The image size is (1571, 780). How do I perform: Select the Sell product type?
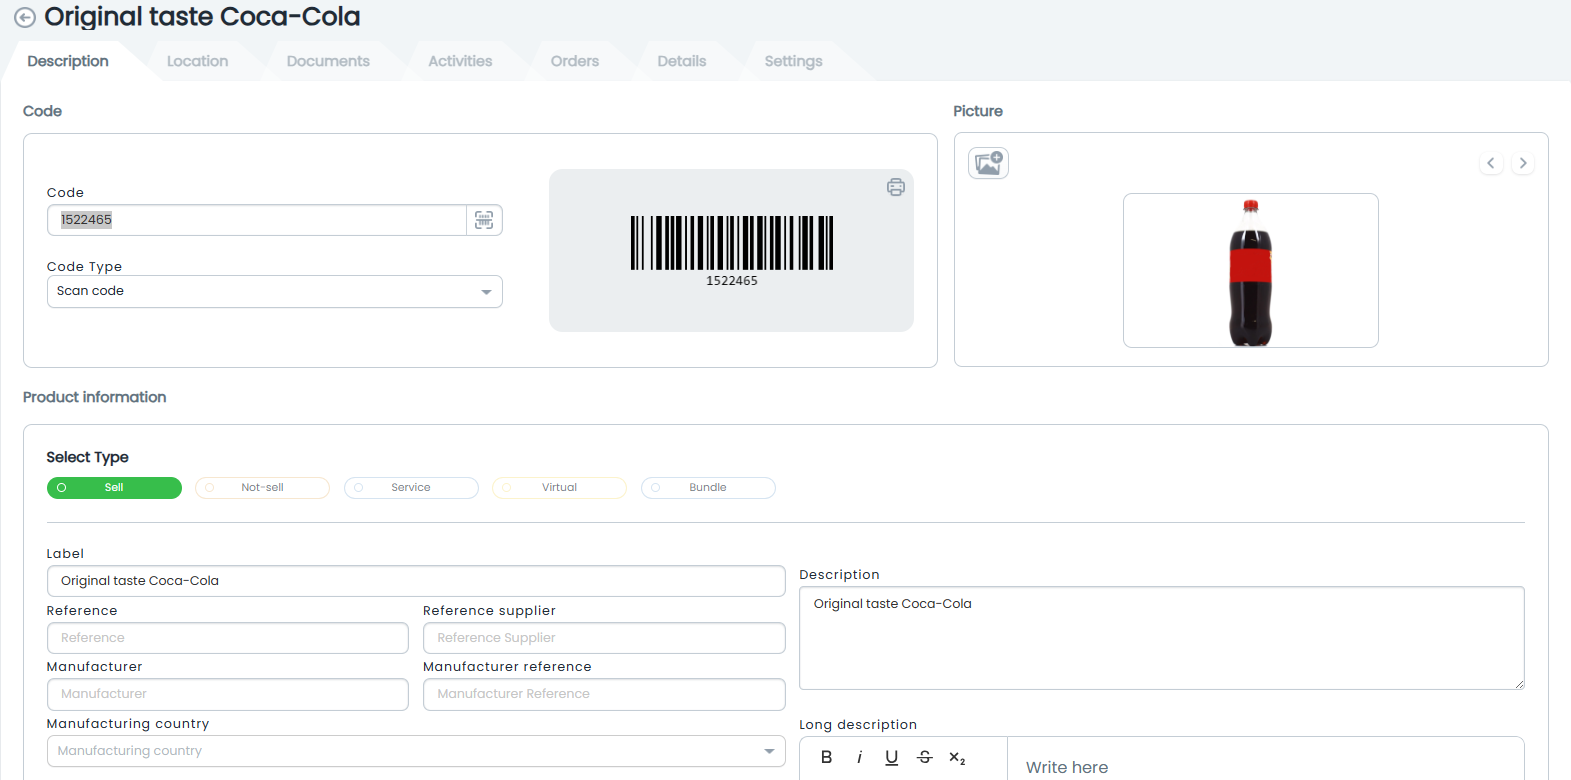tap(114, 488)
